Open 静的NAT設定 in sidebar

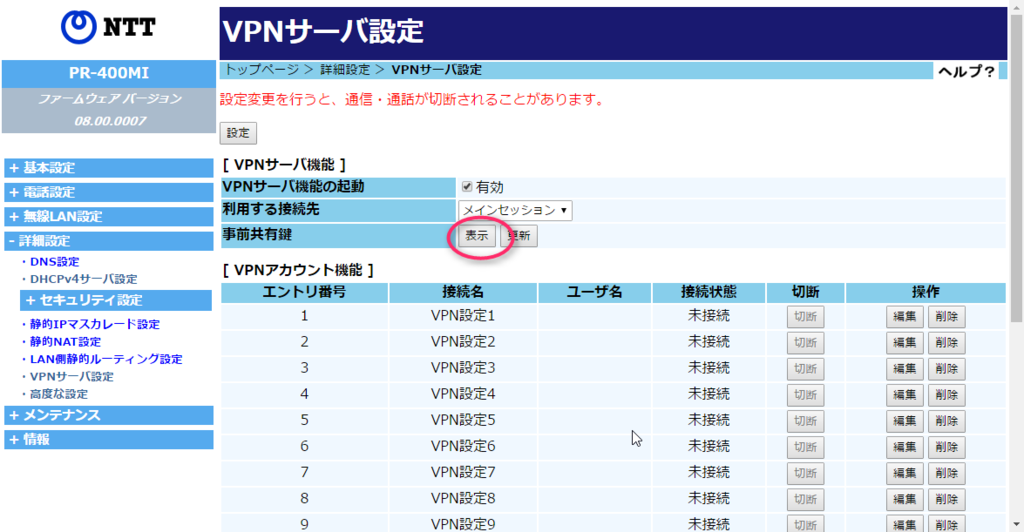[x=65, y=342]
